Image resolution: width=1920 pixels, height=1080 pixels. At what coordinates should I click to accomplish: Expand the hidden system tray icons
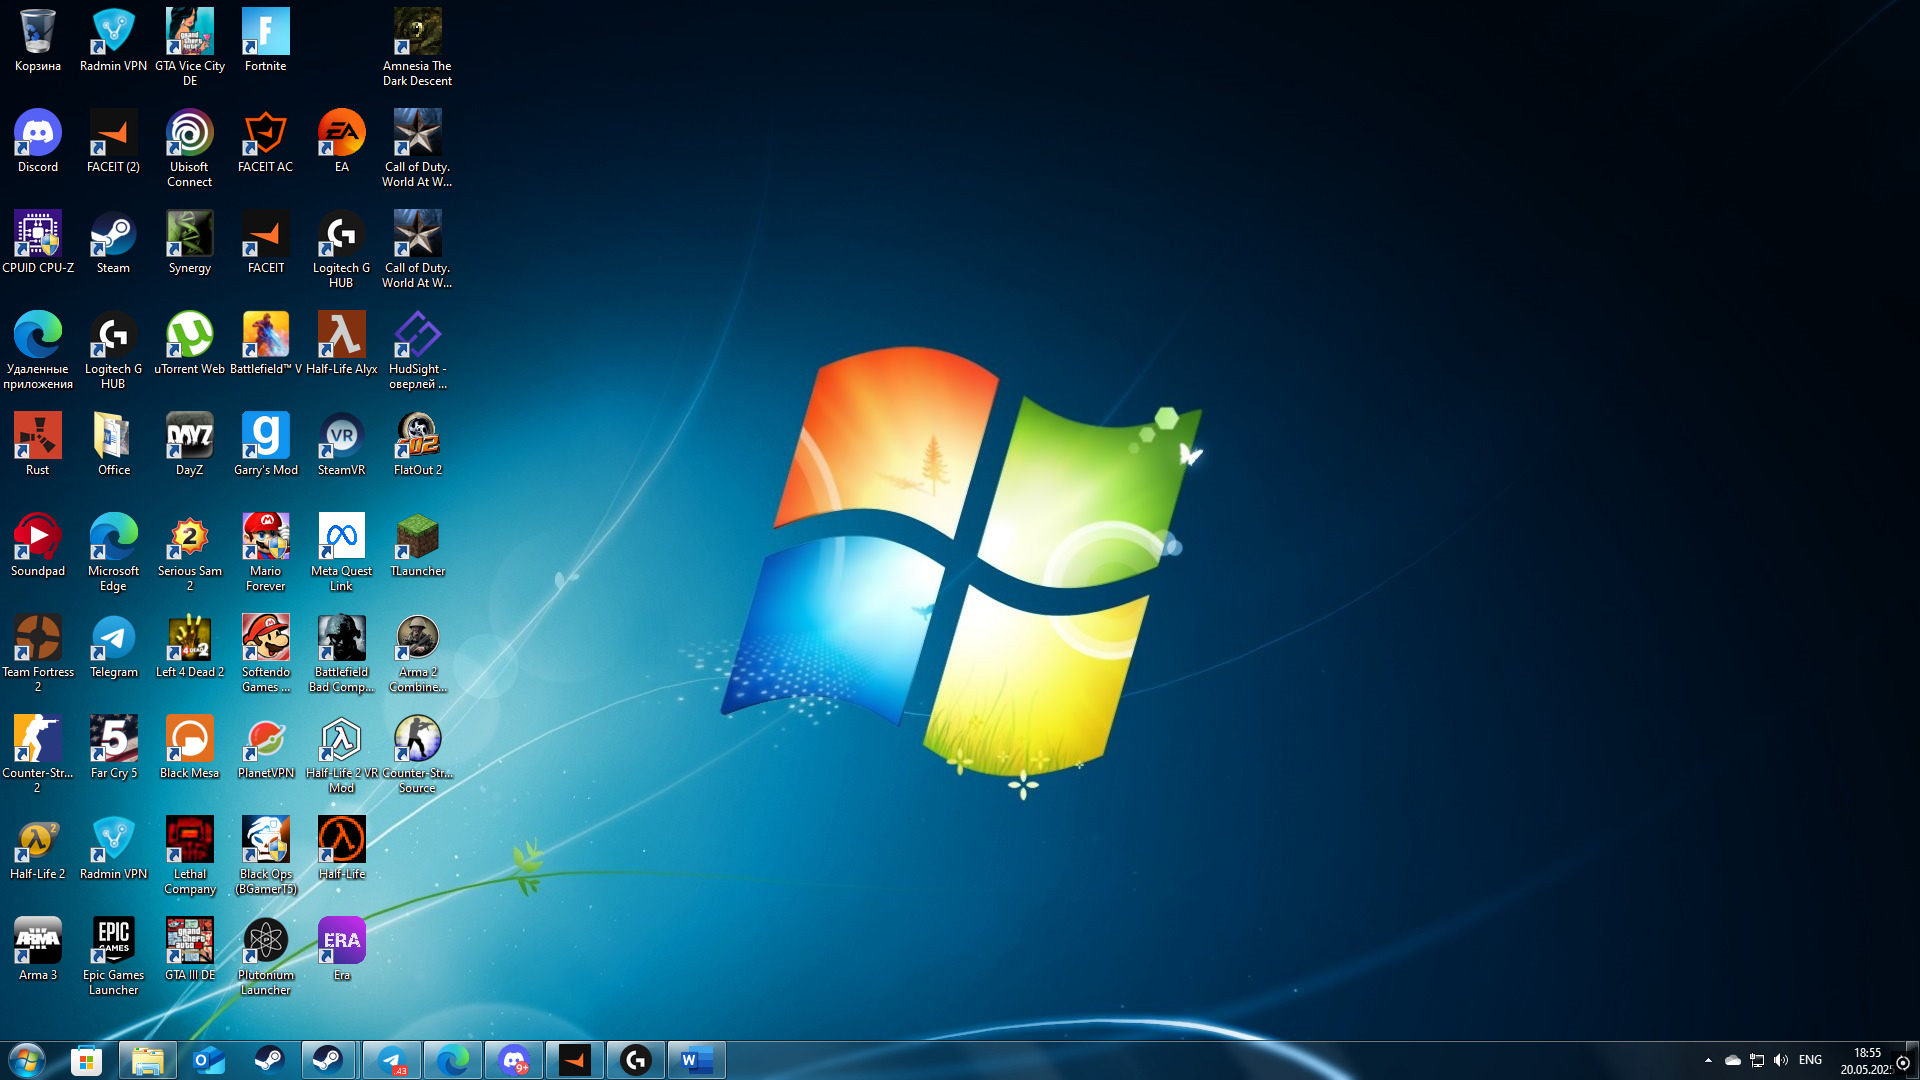1708,1060
